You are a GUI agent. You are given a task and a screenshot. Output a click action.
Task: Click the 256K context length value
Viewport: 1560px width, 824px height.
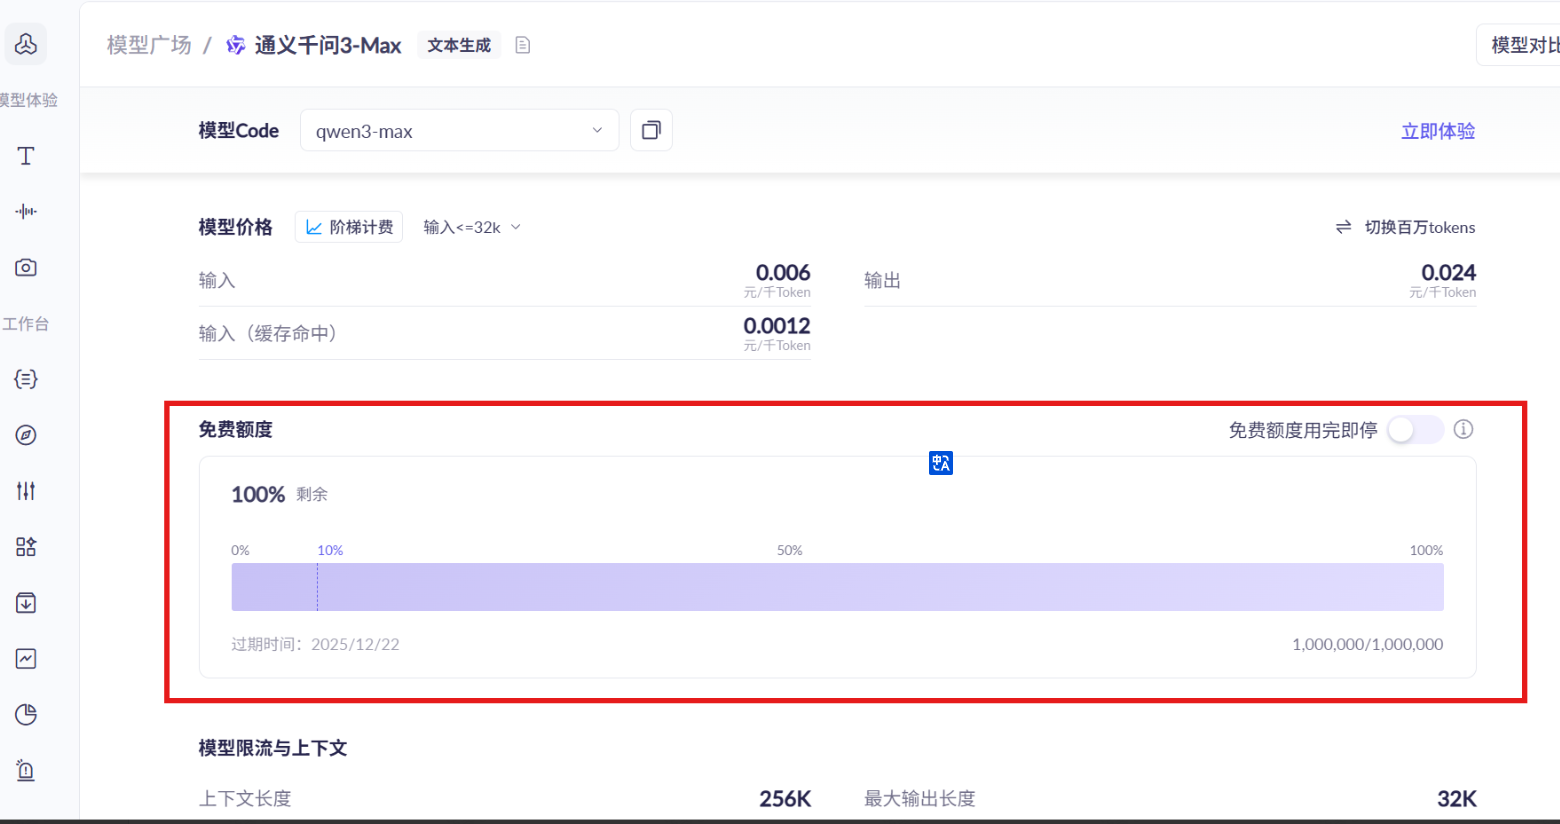click(785, 798)
